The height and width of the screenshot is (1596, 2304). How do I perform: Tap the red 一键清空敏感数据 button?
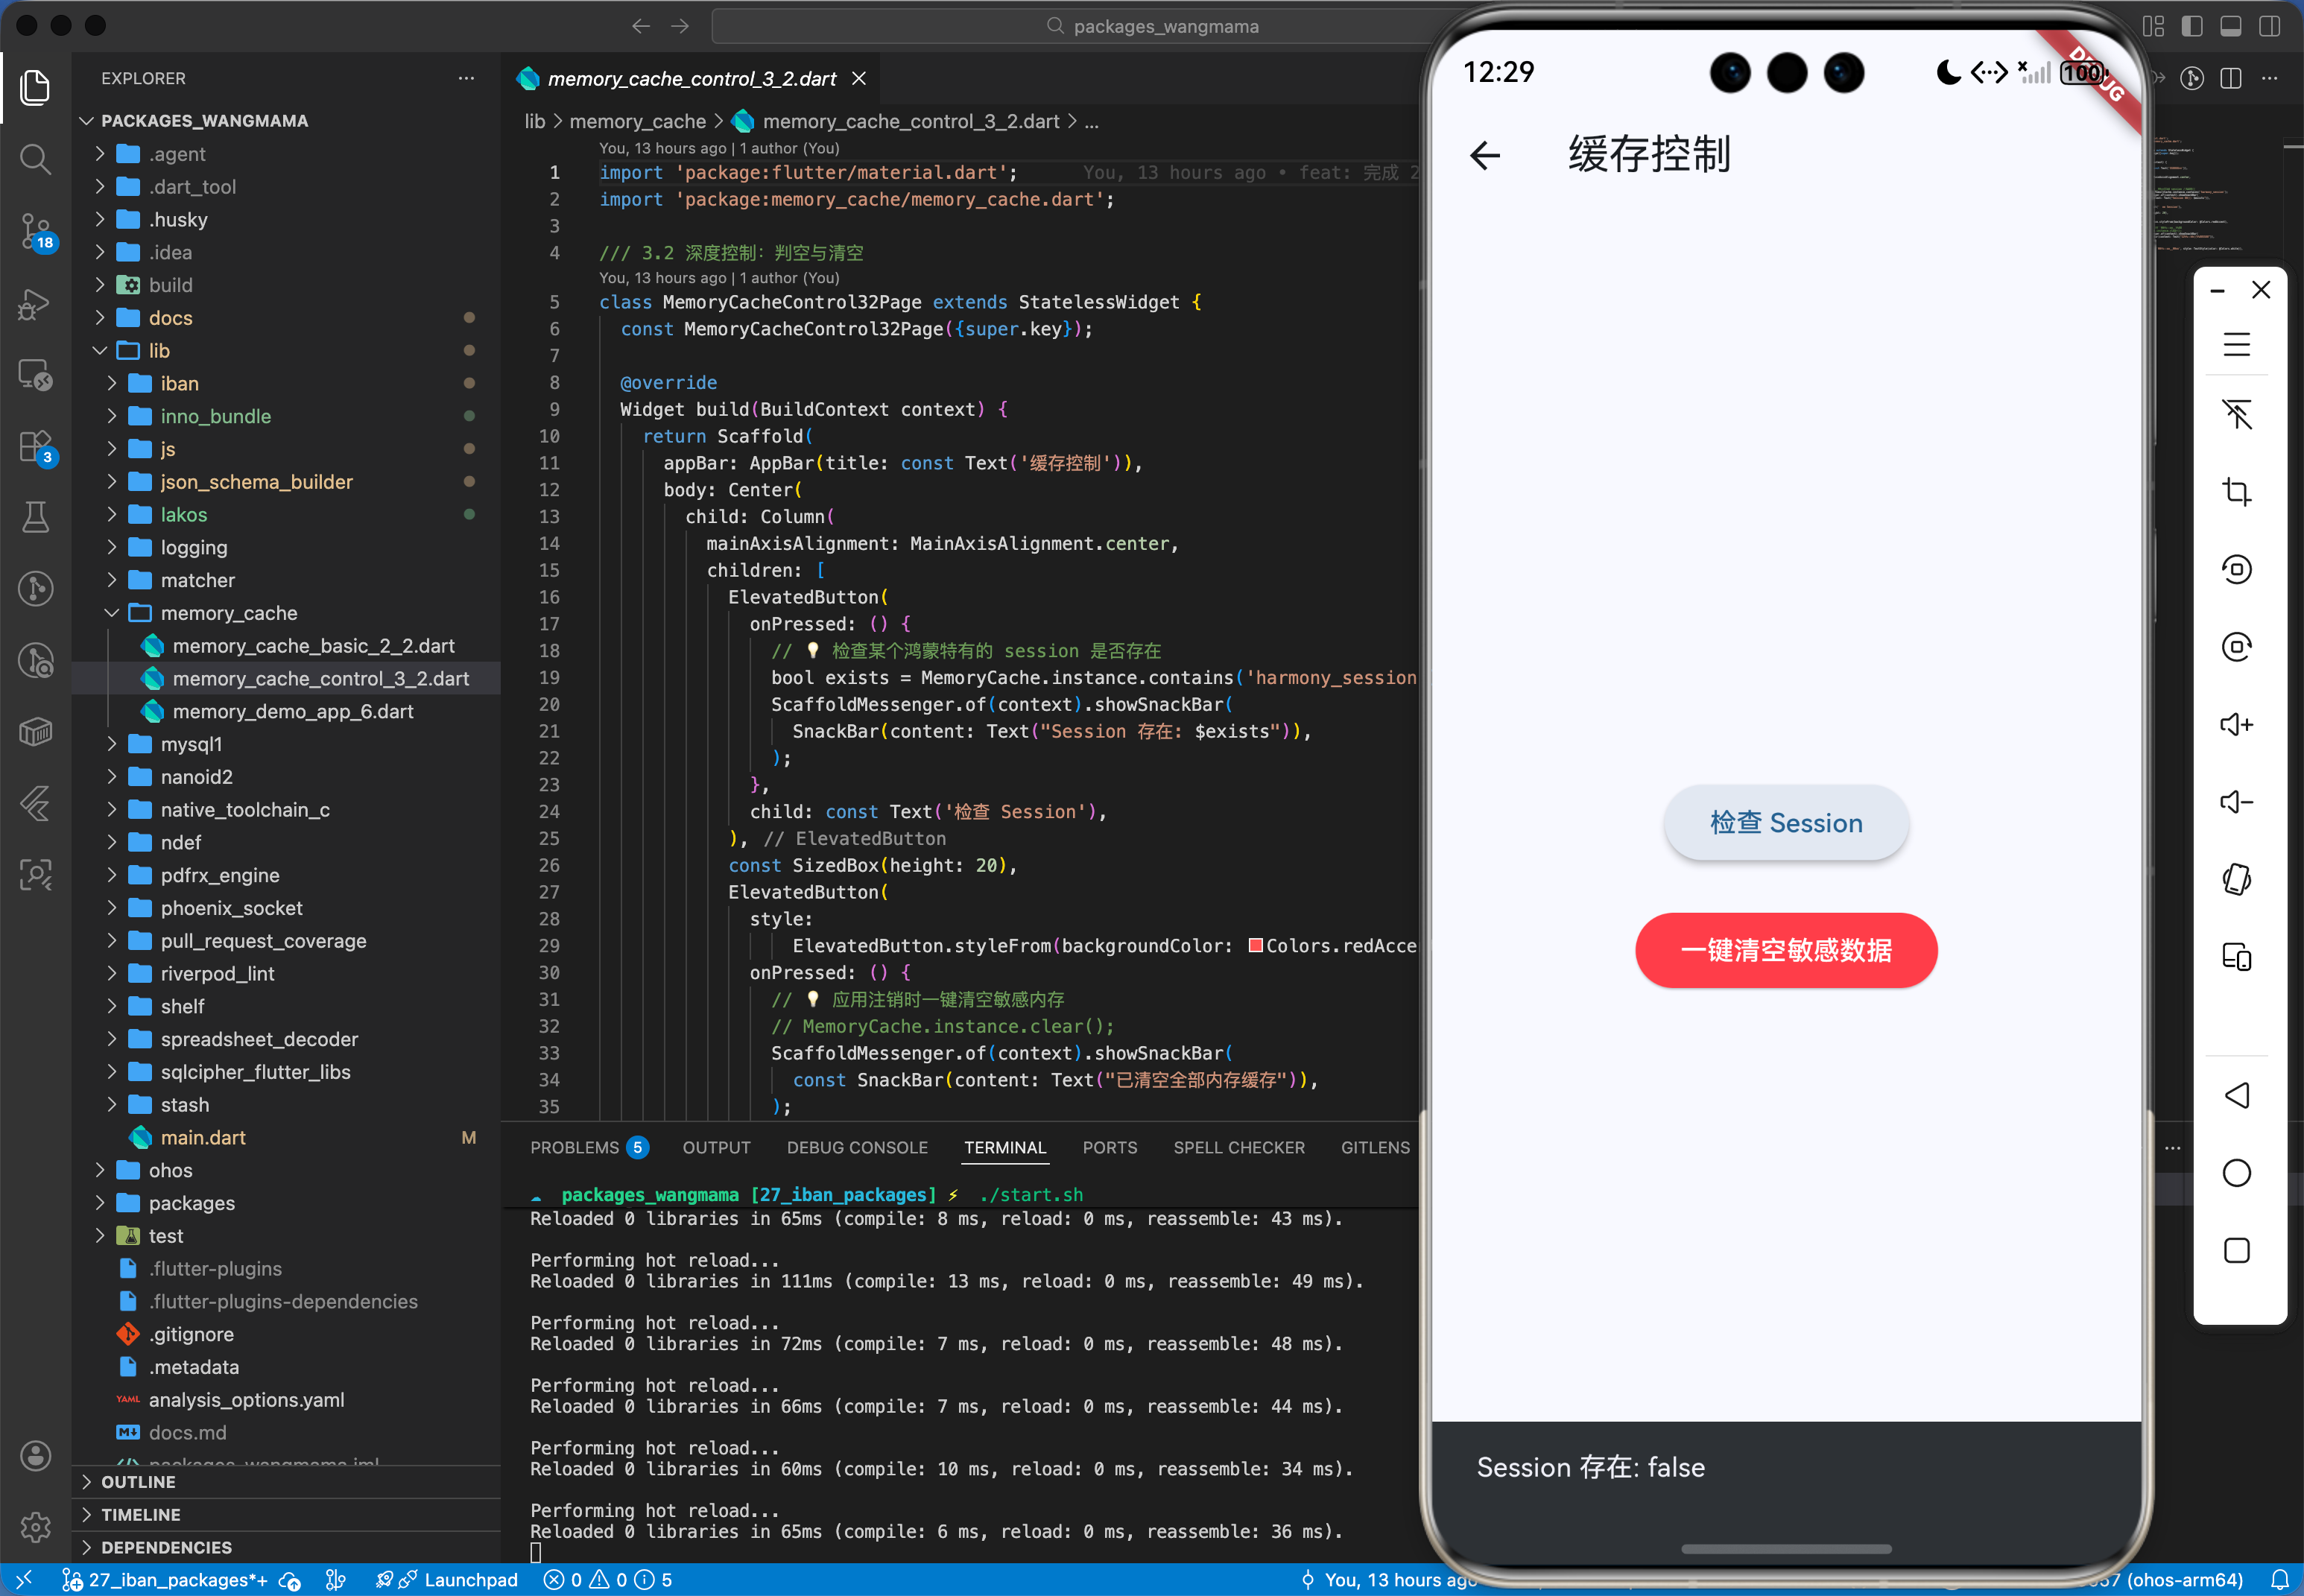1785,950
